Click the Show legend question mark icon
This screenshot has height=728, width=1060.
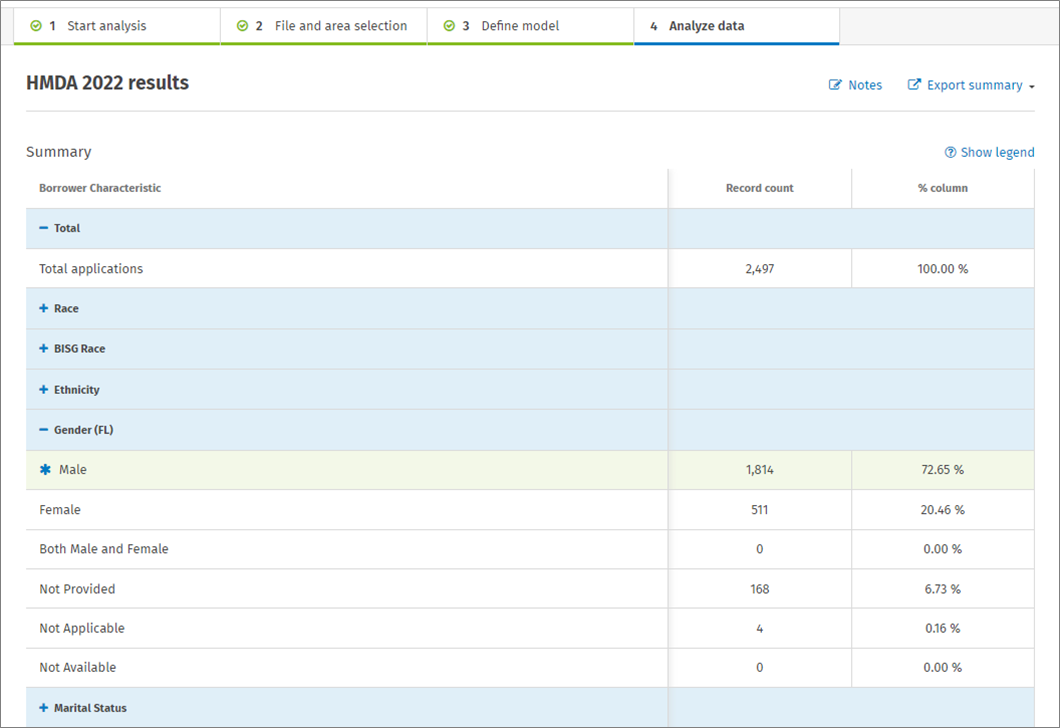950,153
